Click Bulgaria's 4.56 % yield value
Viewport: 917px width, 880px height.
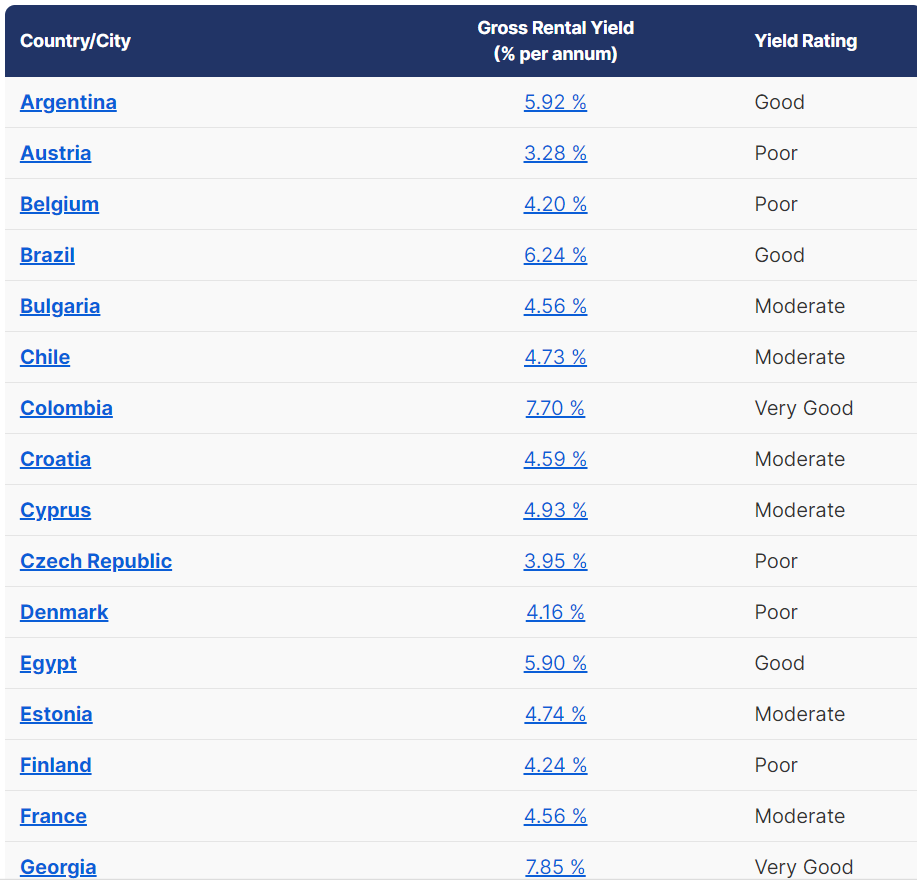tap(555, 306)
